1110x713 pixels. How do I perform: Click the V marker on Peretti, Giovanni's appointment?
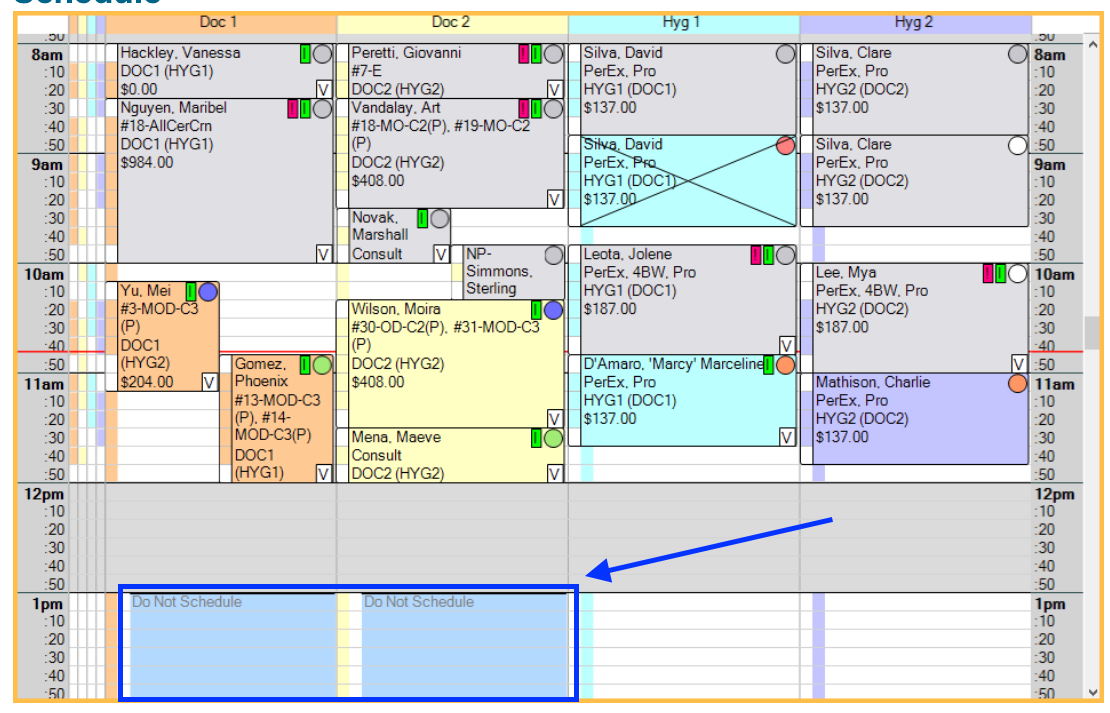pos(555,89)
